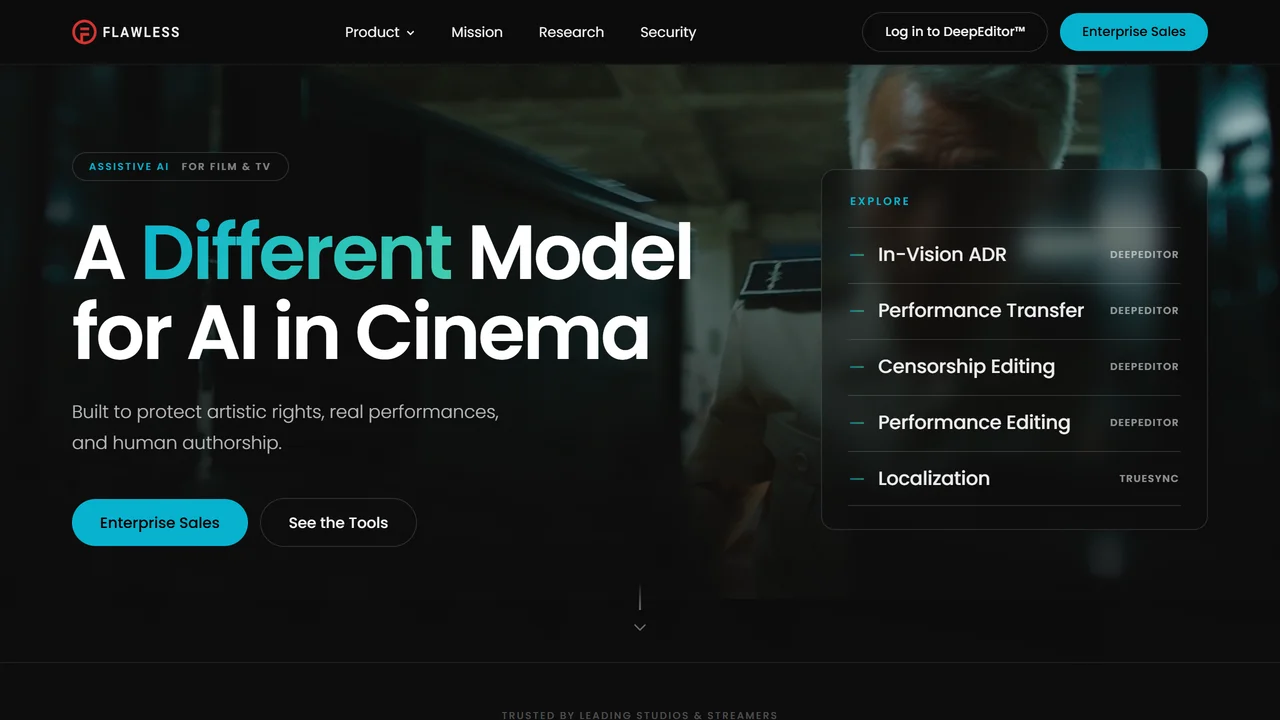Click the TRUESYNC label beside Localization

(1149, 479)
